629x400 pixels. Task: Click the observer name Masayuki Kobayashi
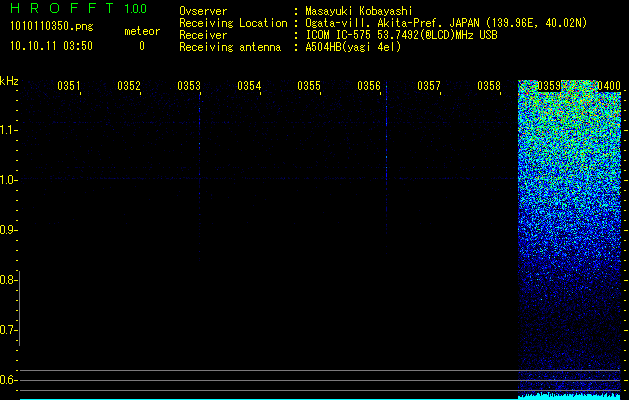click(359, 11)
